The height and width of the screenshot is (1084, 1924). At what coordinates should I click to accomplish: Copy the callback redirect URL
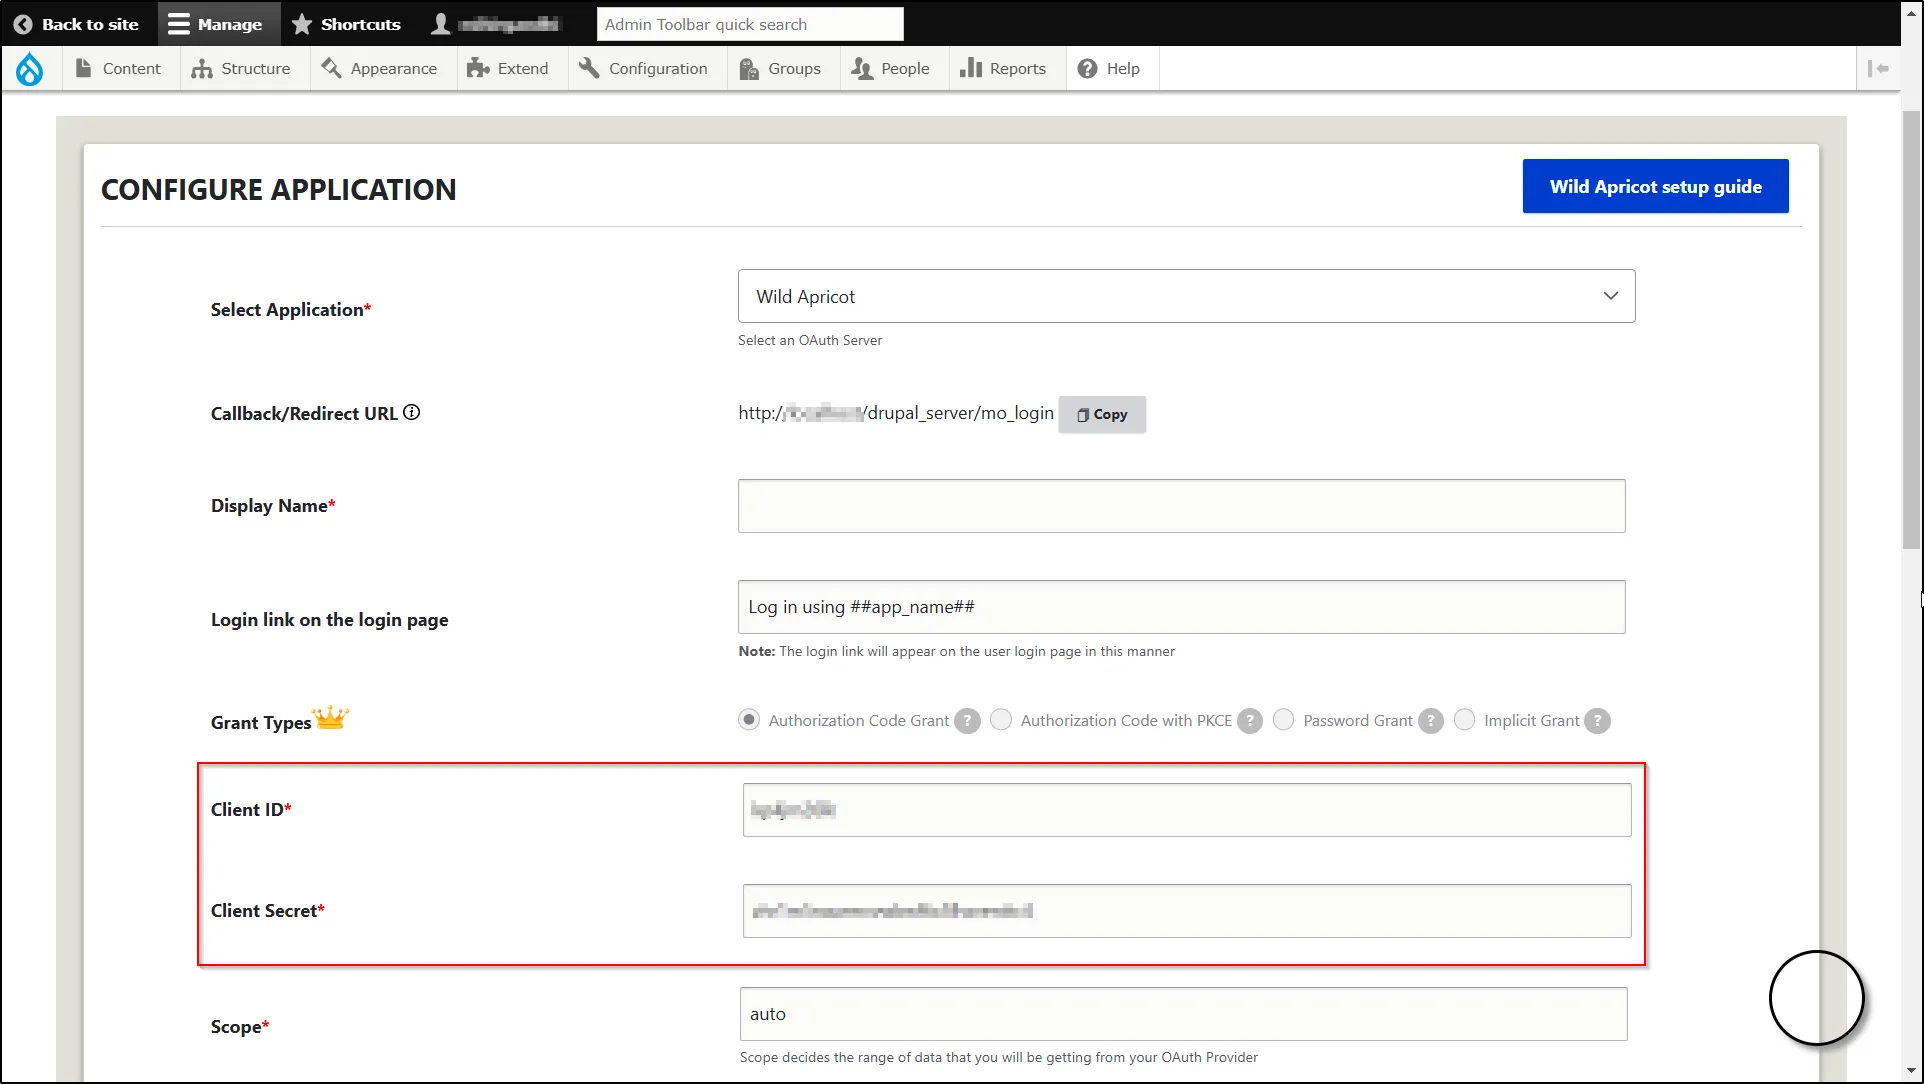pos(1102,414)
